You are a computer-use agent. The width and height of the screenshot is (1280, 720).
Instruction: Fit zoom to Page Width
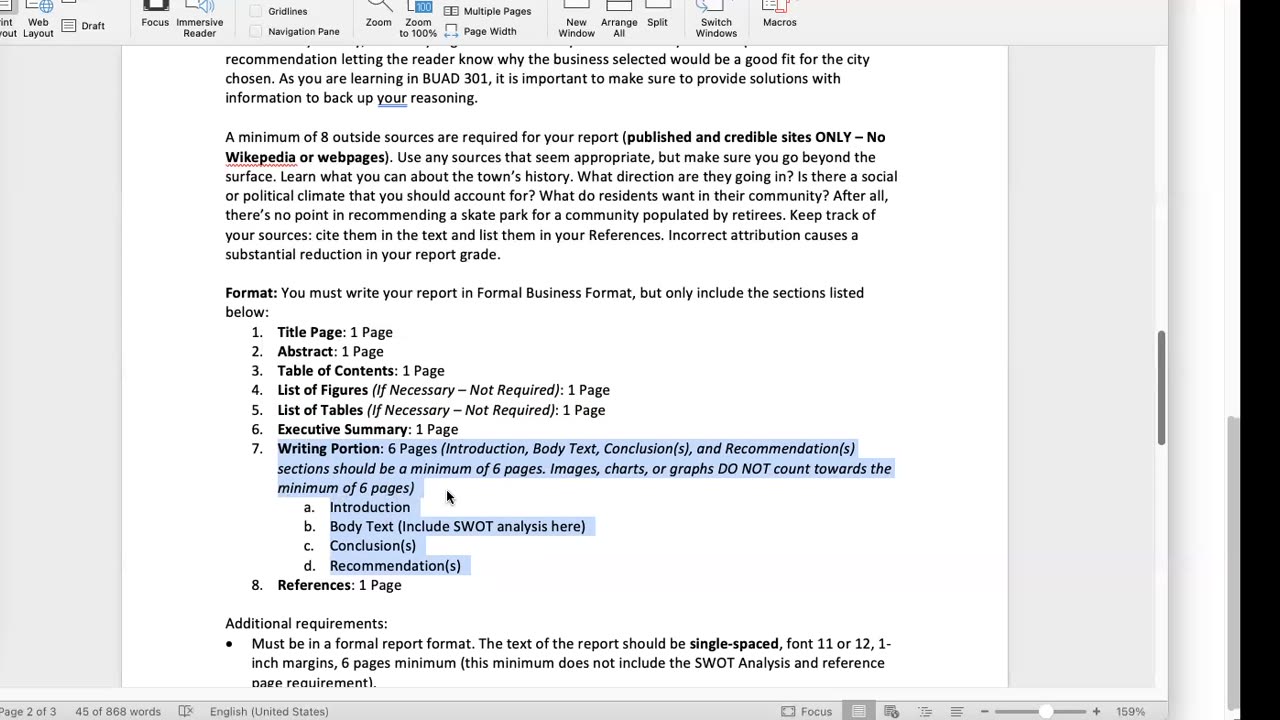click(481, 31)
